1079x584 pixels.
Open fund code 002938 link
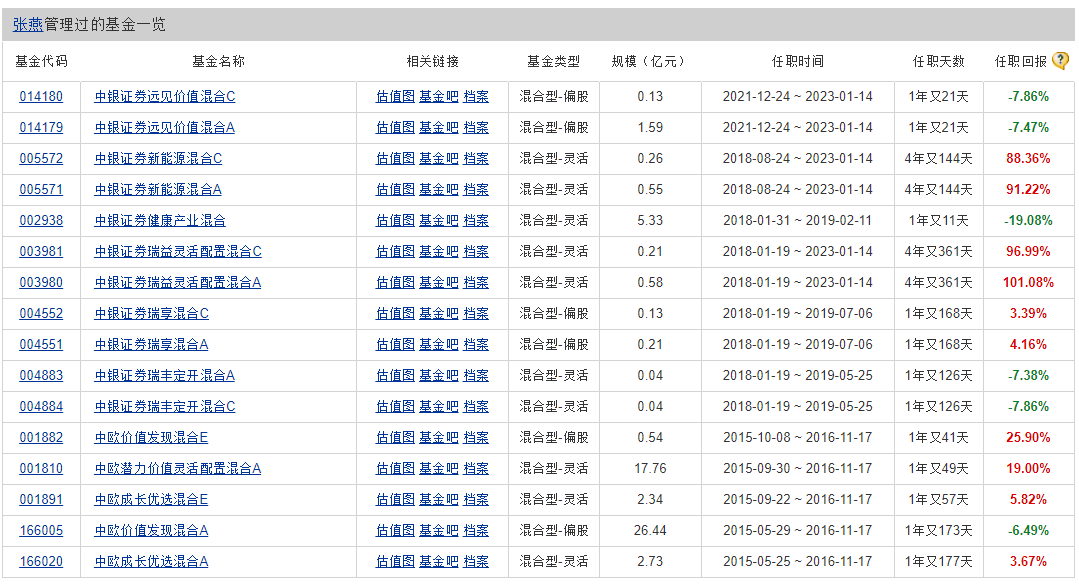[41, 221]
